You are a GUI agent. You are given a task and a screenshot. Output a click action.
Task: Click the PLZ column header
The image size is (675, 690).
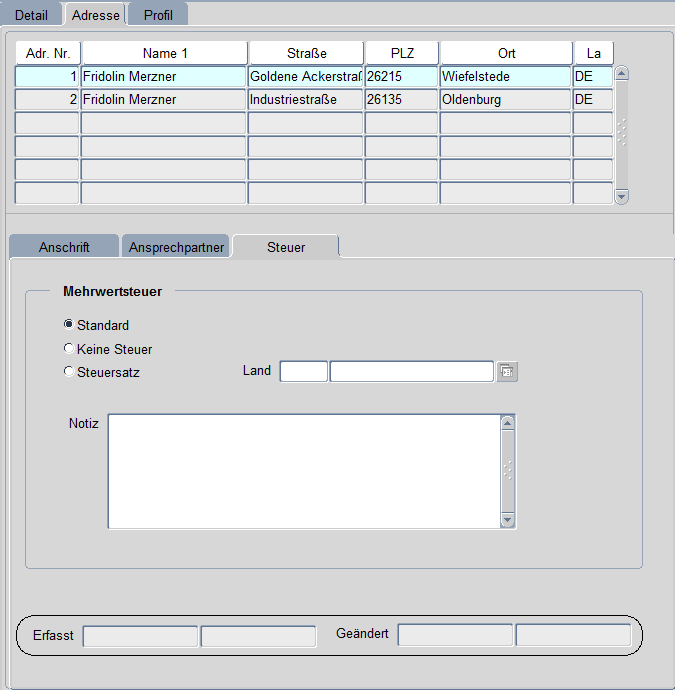[401, 53]
